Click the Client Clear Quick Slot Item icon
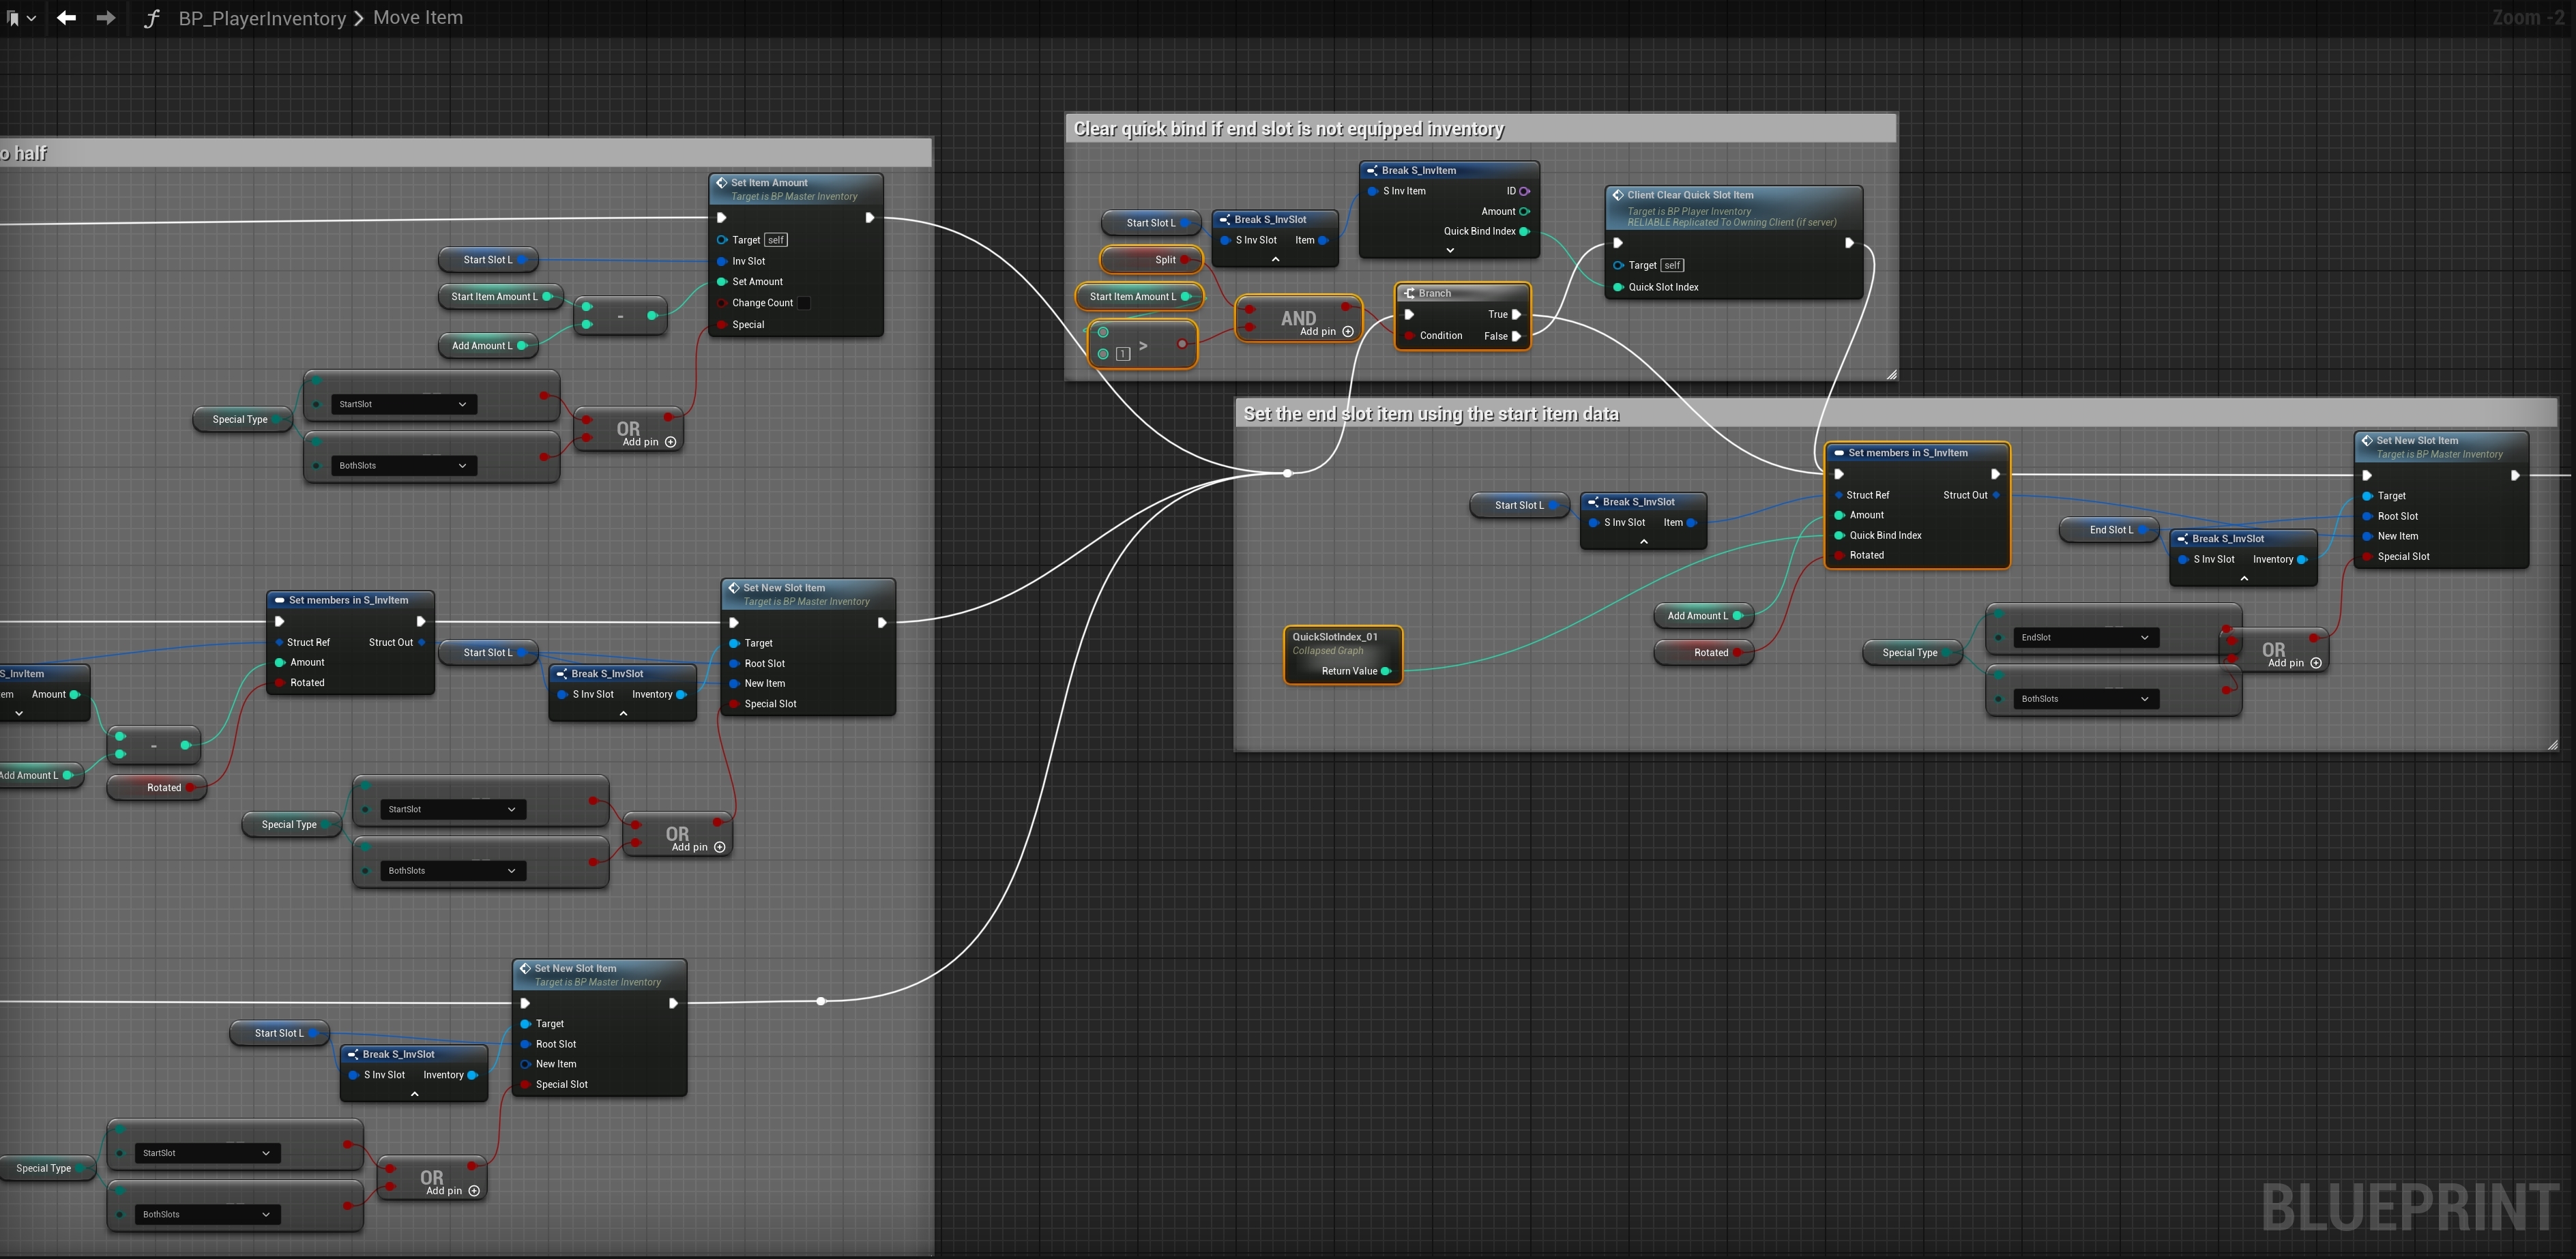Image resolution: width=2576 pixels, height=1259 pixels. coord(1618,195)
